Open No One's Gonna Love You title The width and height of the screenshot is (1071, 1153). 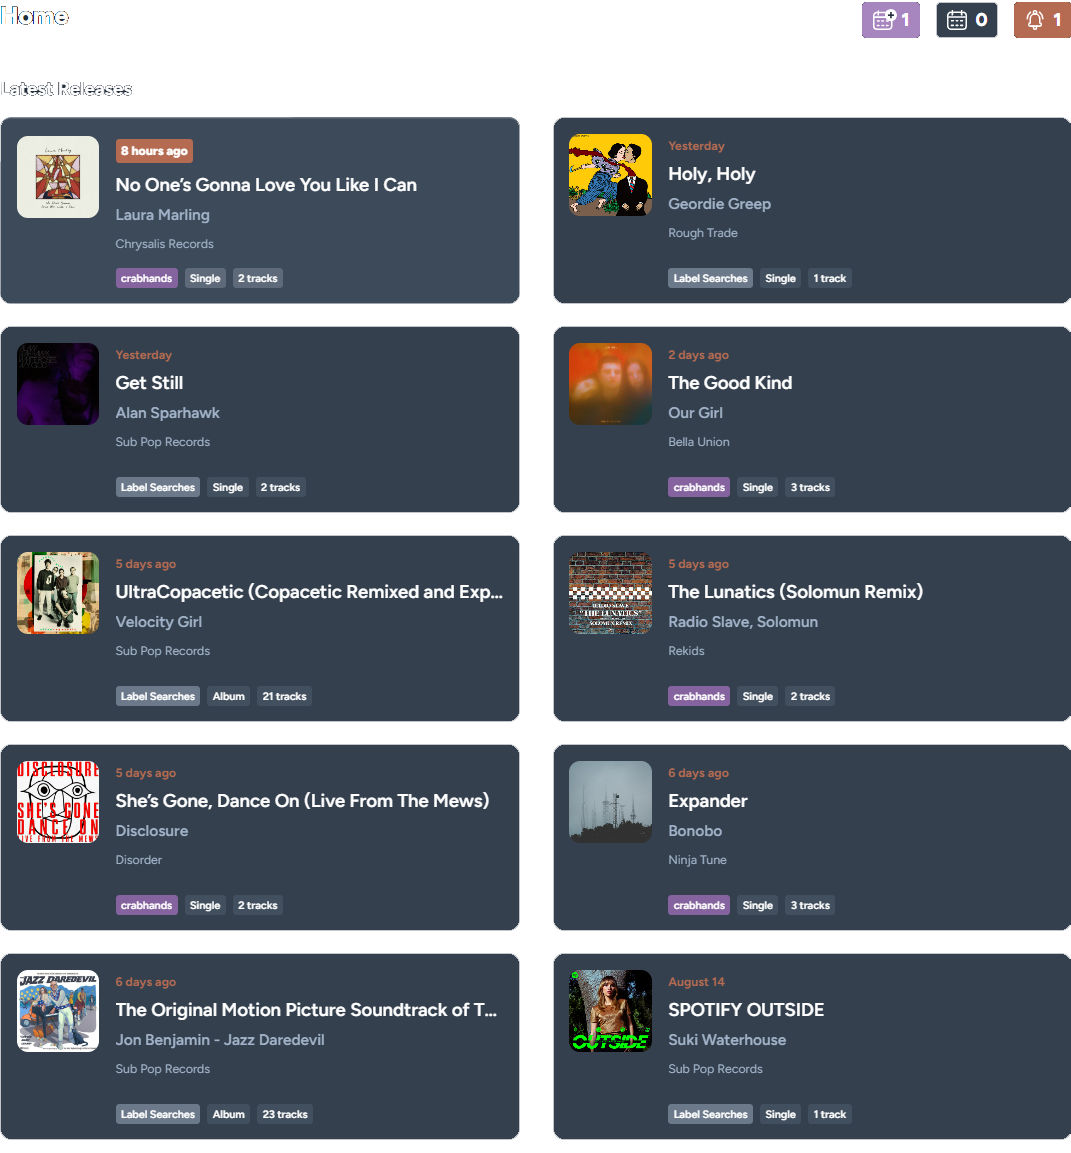pos(266,185)
